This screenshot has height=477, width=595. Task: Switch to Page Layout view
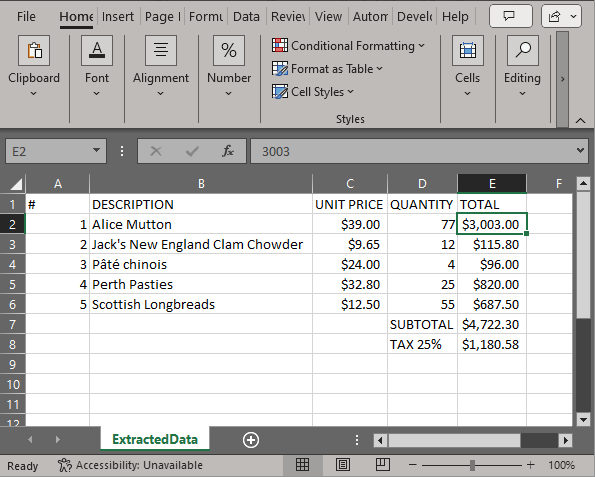[x=343, y=464]
